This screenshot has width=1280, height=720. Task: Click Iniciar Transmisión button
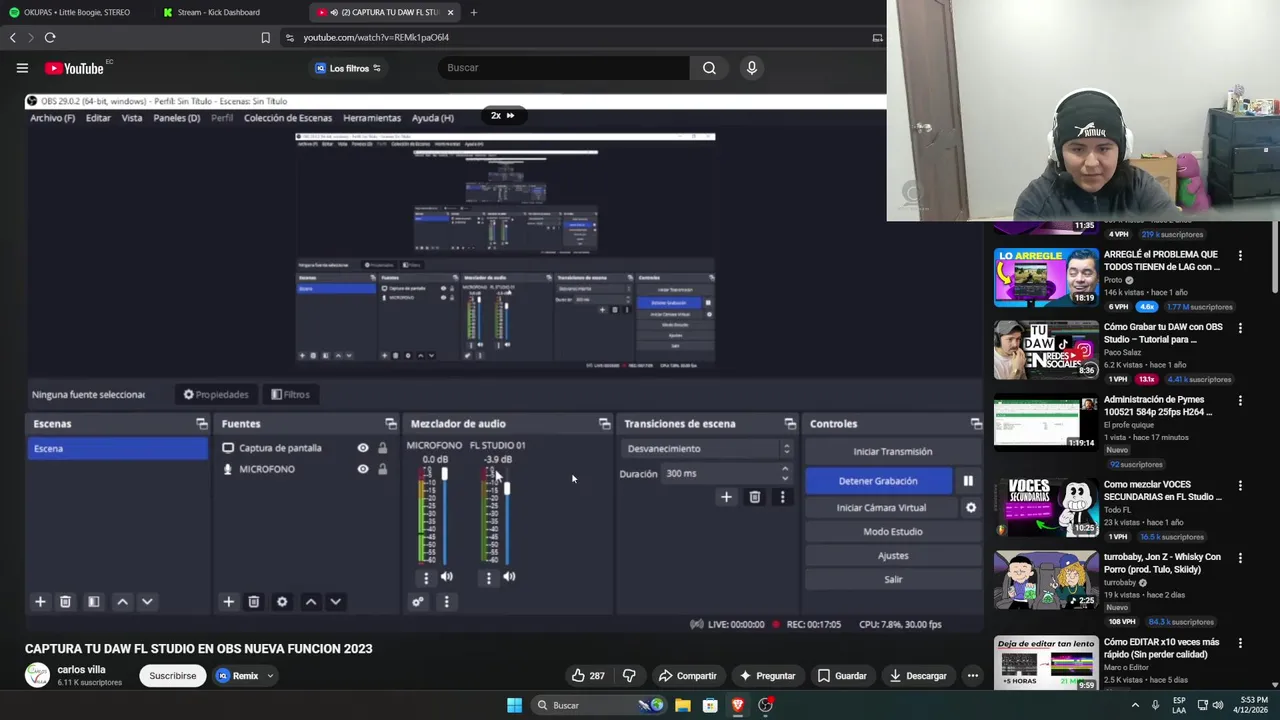tap(893, 452)
